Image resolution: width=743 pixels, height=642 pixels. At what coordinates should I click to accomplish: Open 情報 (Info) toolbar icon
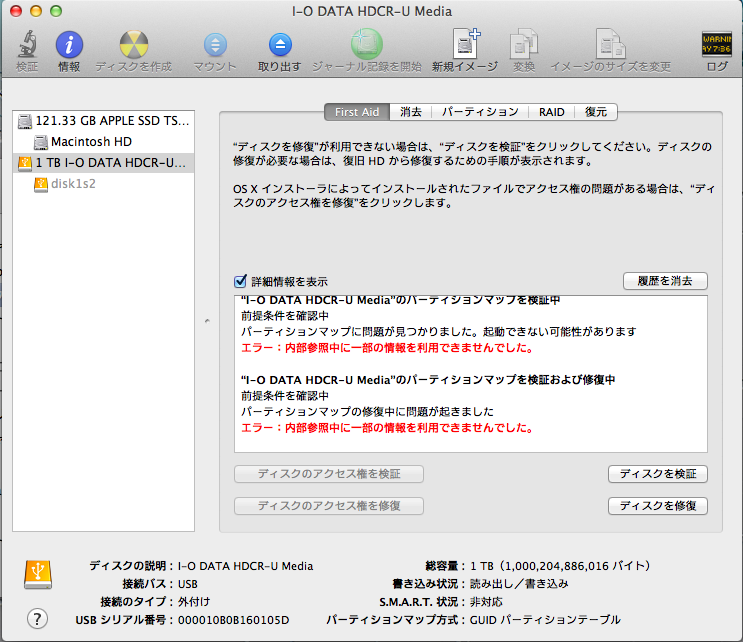click(69, 46)
